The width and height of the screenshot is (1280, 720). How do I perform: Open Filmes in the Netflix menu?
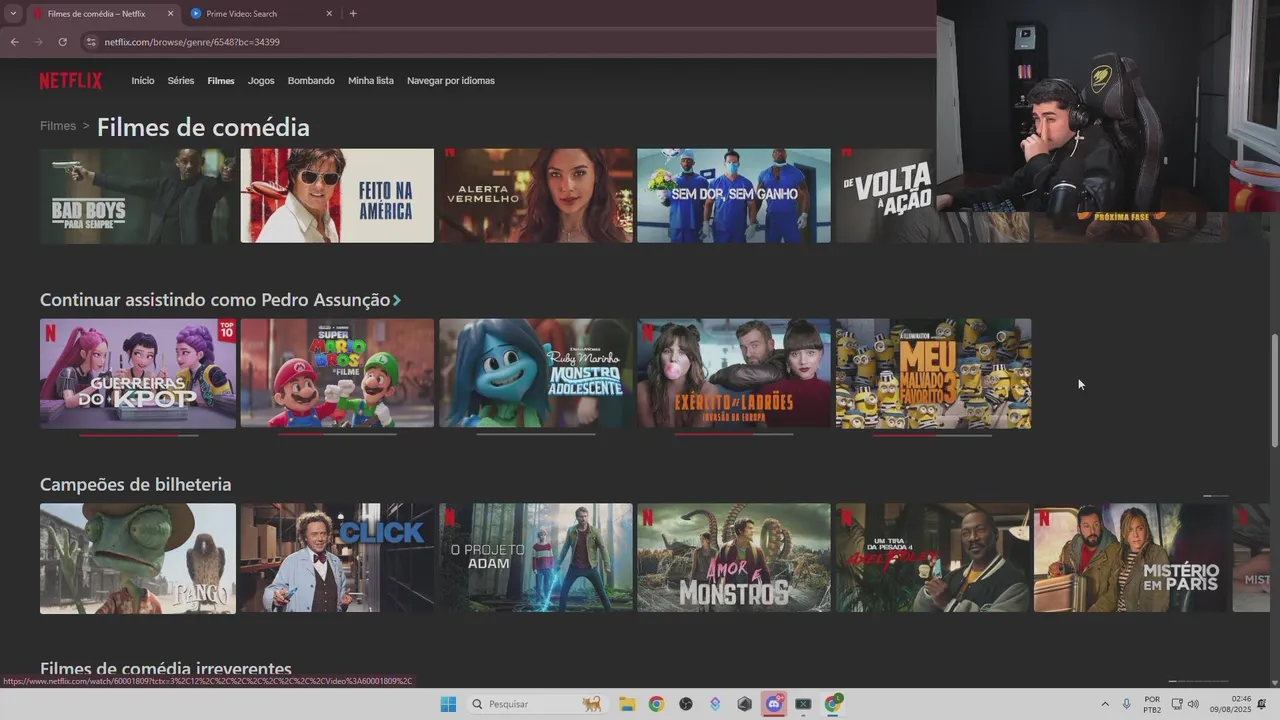[221, 81]
